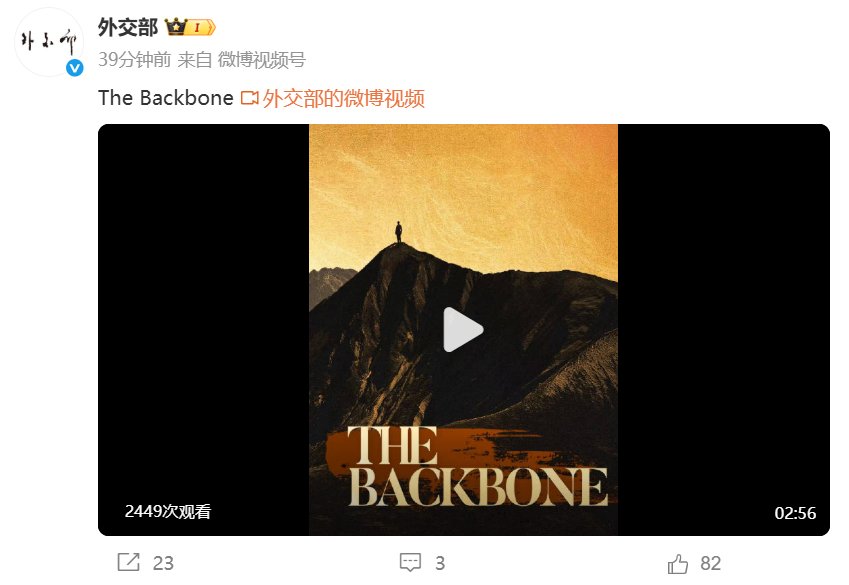Open the 外交部 account name link
The image size is (849, 585).
click(x=128, y=27)
